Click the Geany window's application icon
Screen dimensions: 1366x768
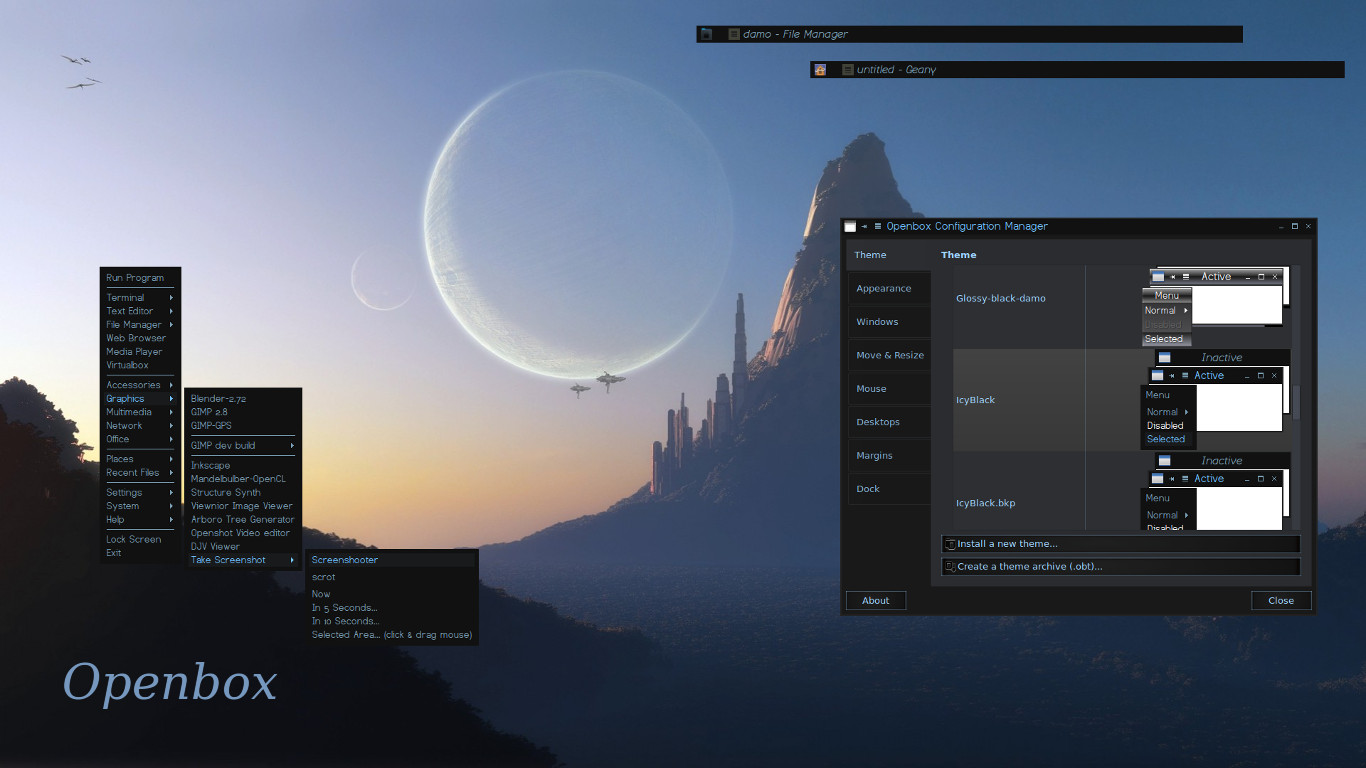point(820,70)
